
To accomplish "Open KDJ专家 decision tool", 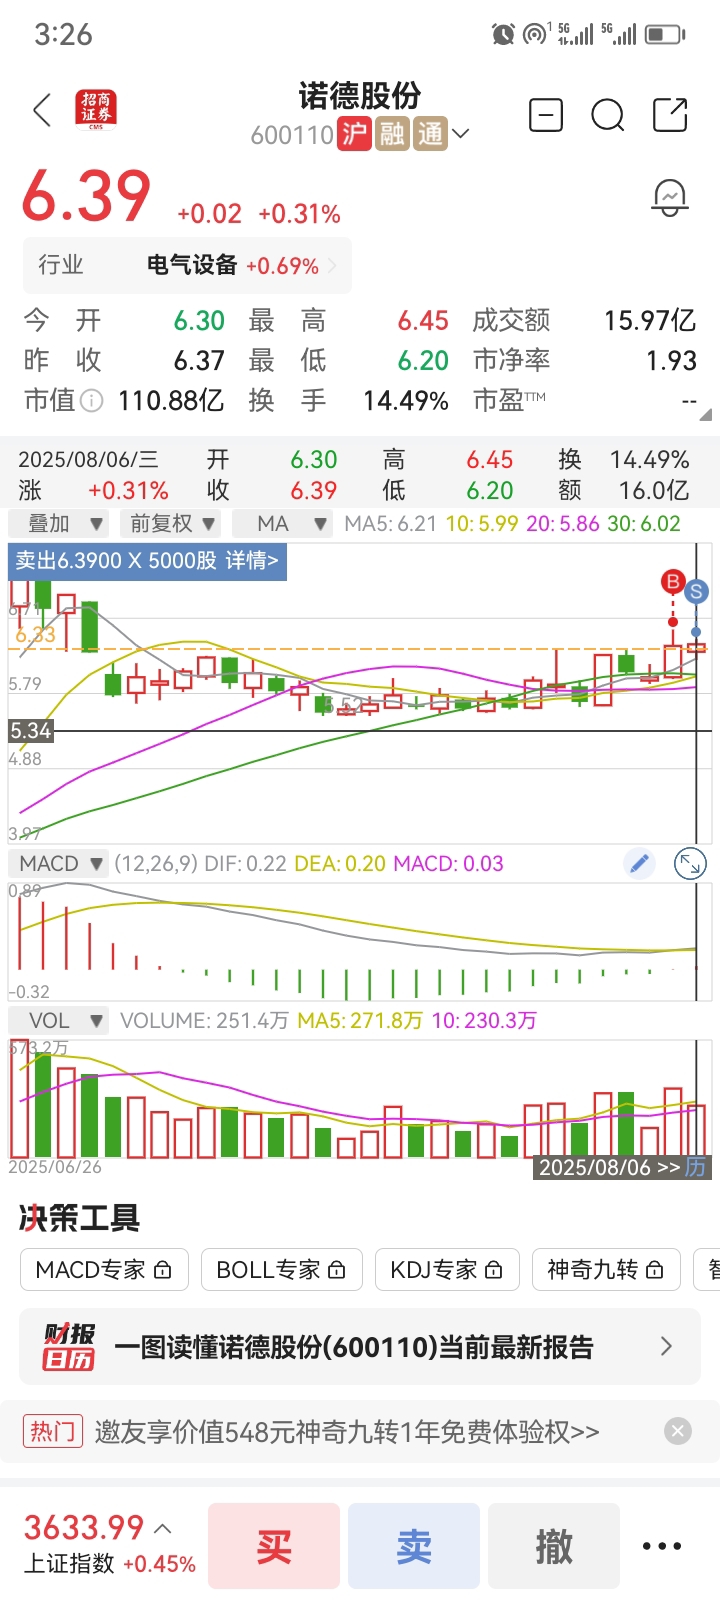I will click(447, 1270).
